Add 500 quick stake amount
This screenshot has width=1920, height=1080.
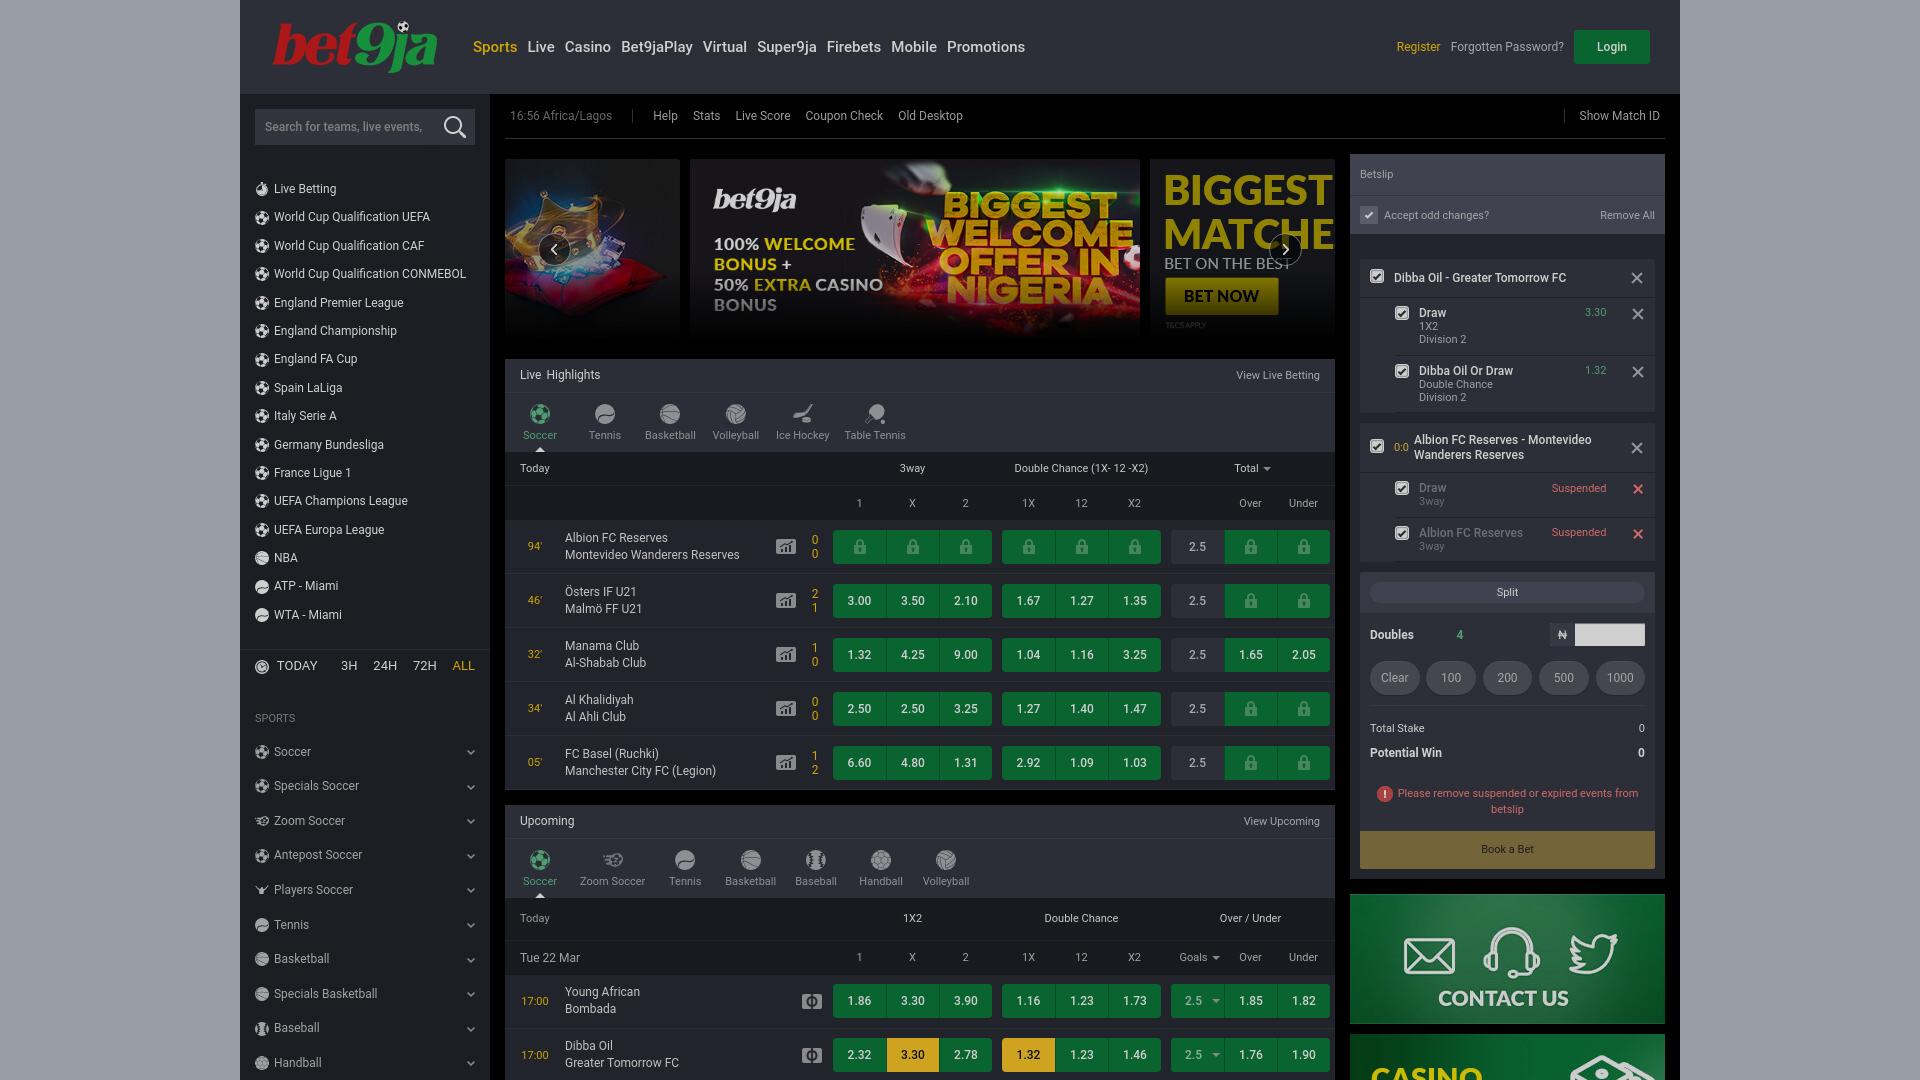(1563, 678)
